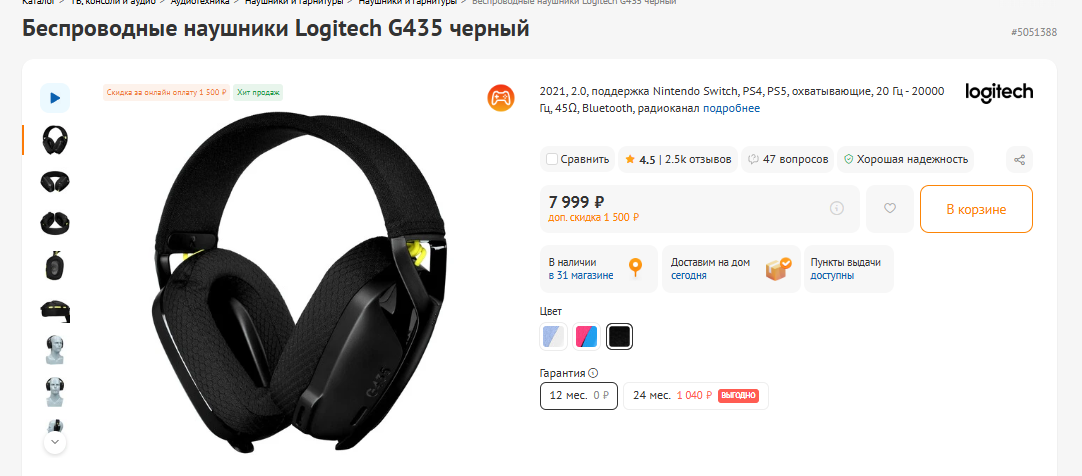Select 12 мес. warranty option
The height and width of the screenshot is (476, 1082).
pos(578,396)
